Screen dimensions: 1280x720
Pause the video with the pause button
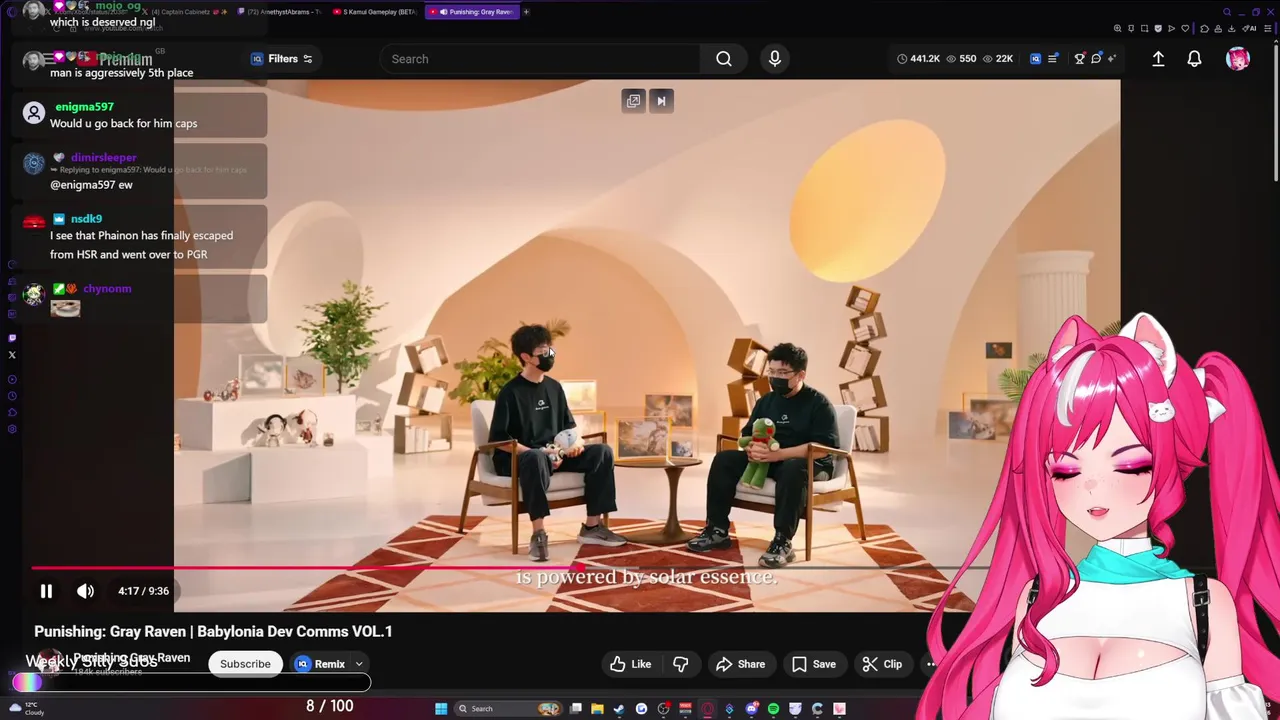pyautogui.click(x=46, y=591)
